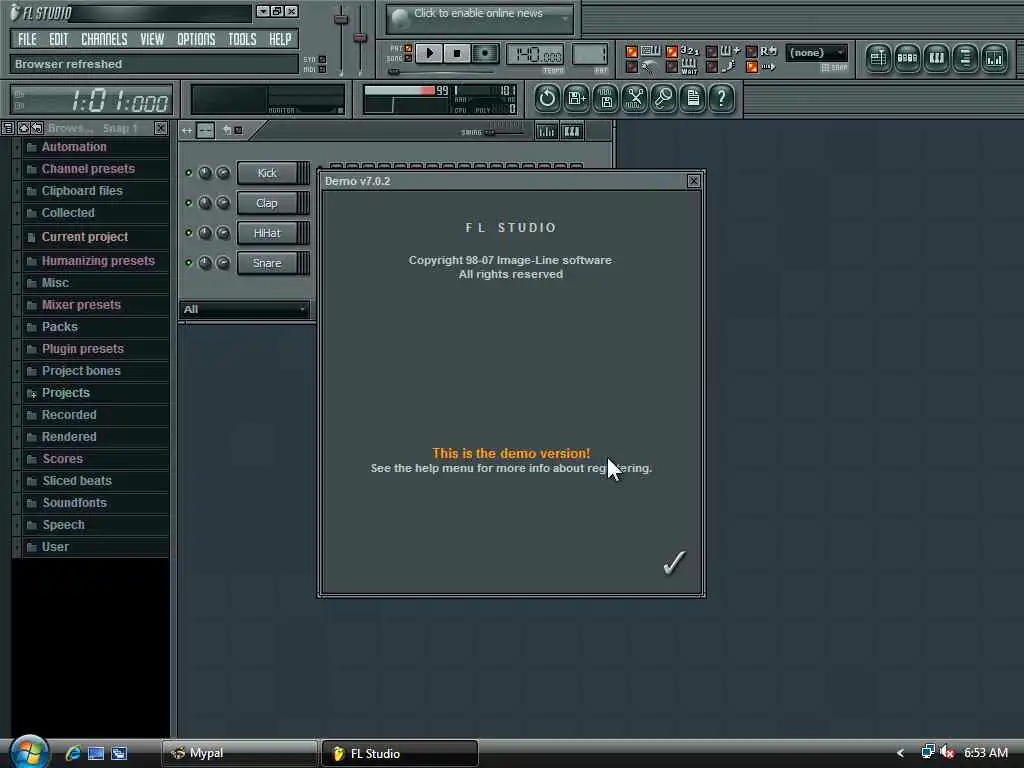Click the Show Desktop quick launch icon

coord(96,753)
